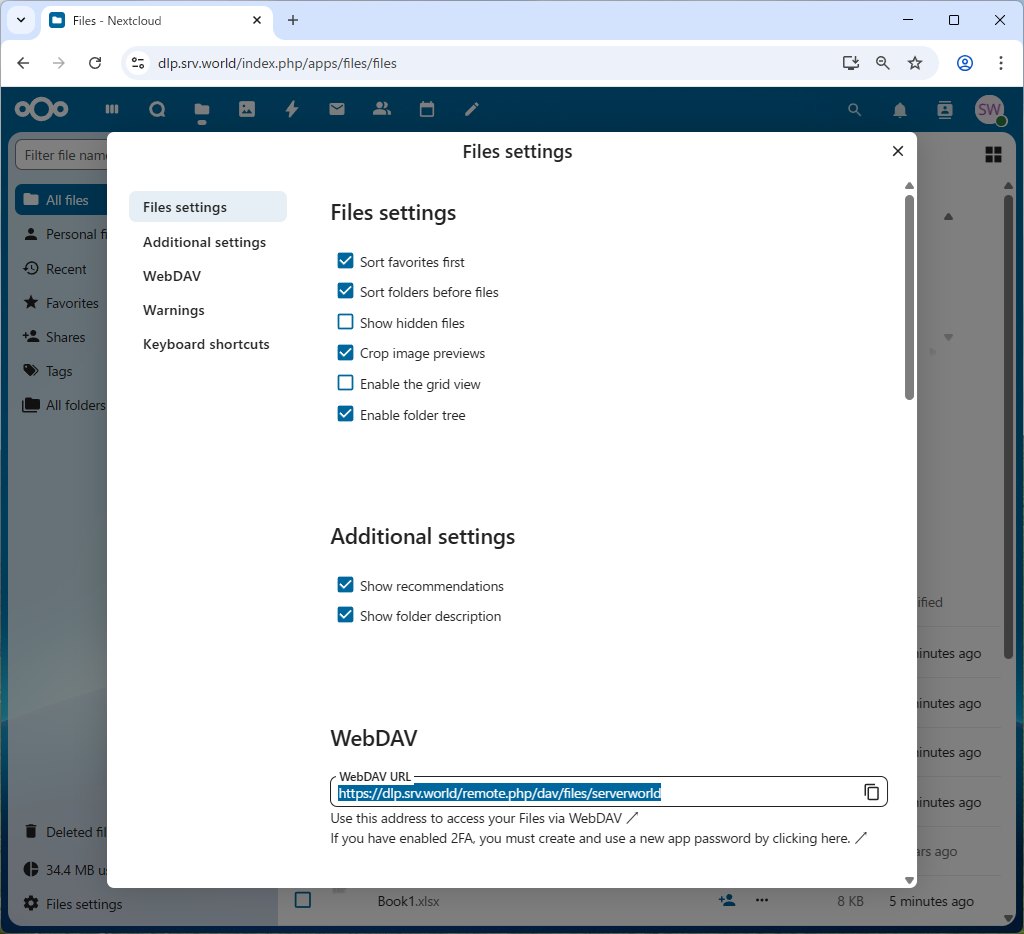Enable the Show hidden files checkbox
The image size is (1024, 934).
tap(345, 322)
